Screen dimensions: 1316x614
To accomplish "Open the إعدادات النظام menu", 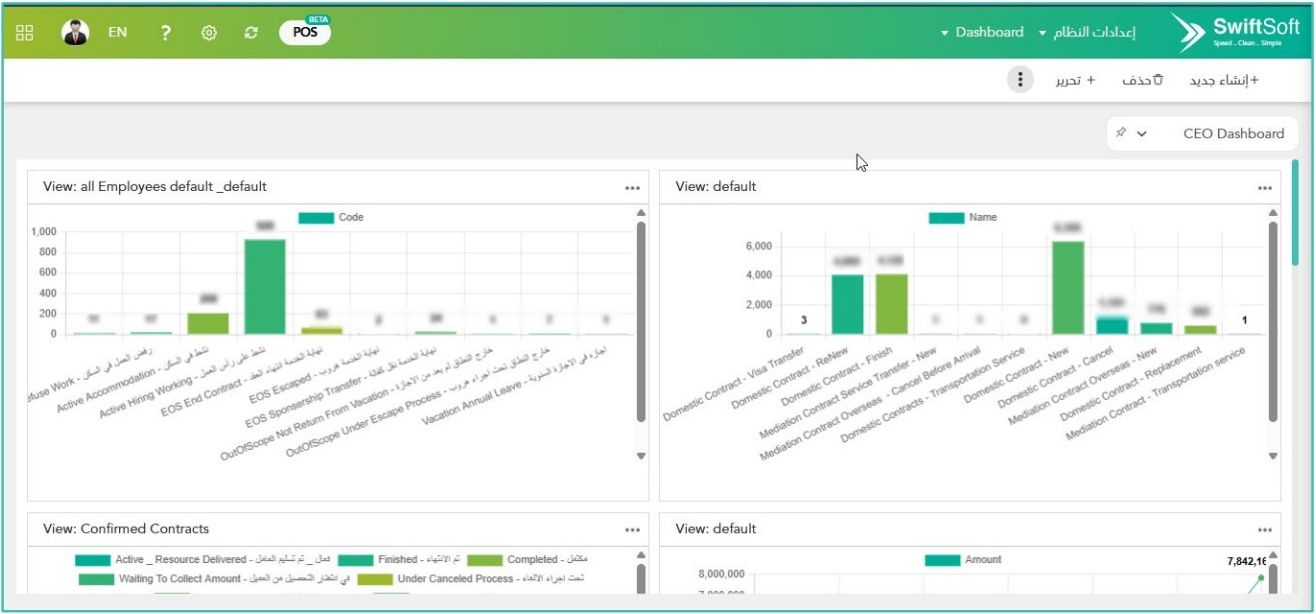I will point(1087,32).
